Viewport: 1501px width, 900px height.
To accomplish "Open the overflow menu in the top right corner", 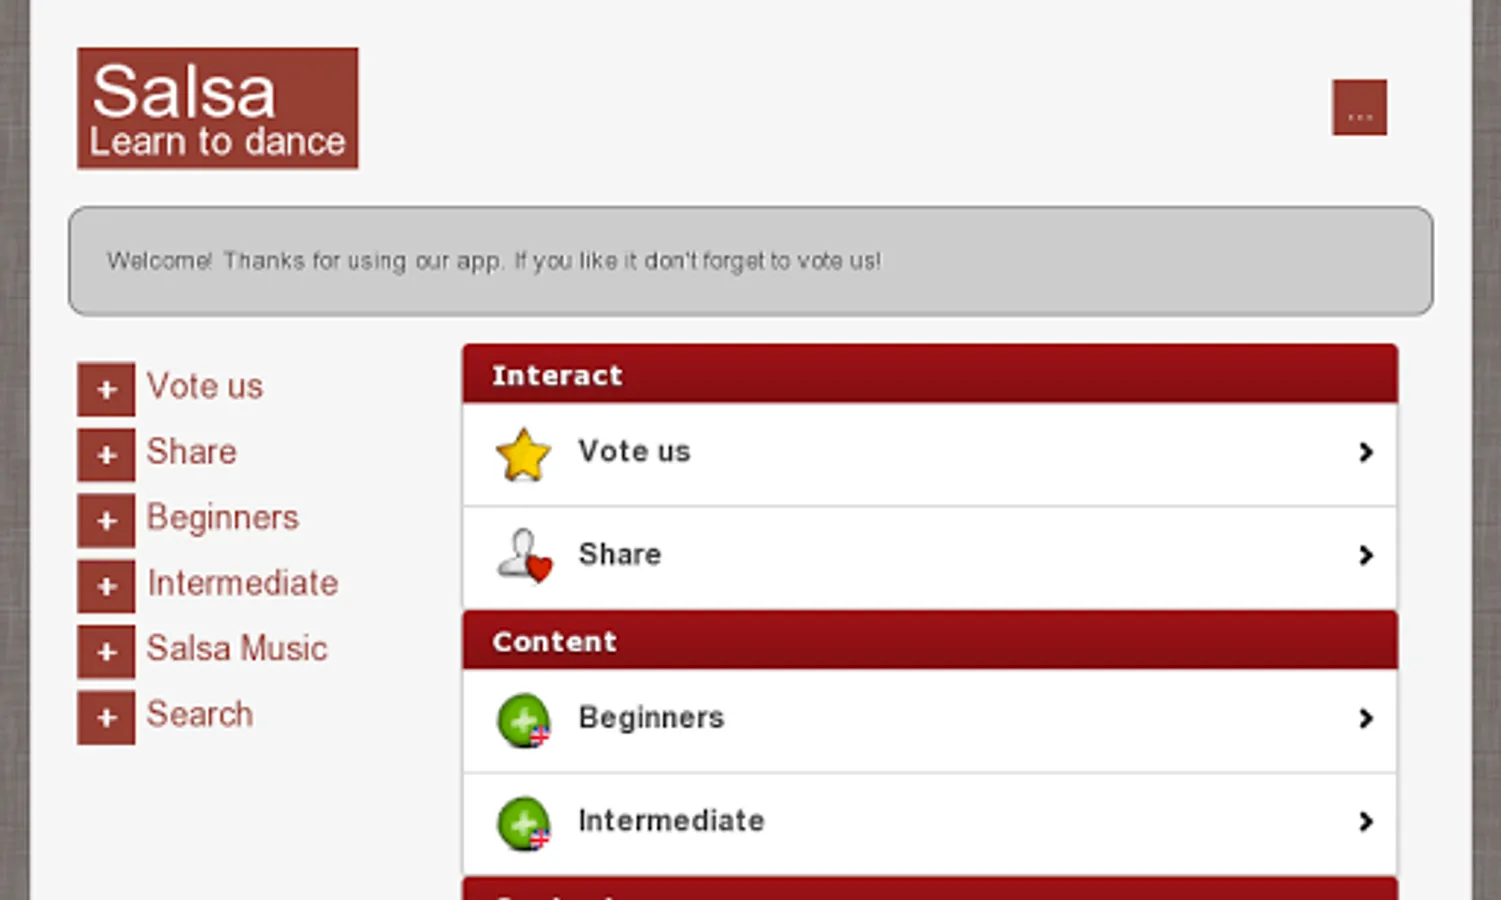I will [1359, 109].
